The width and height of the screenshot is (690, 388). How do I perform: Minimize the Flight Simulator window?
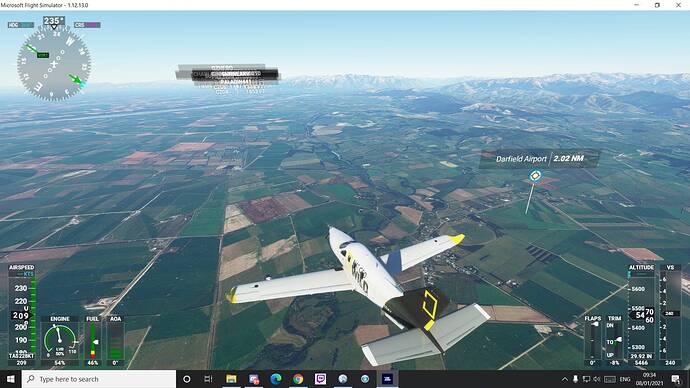click(636, 5)
